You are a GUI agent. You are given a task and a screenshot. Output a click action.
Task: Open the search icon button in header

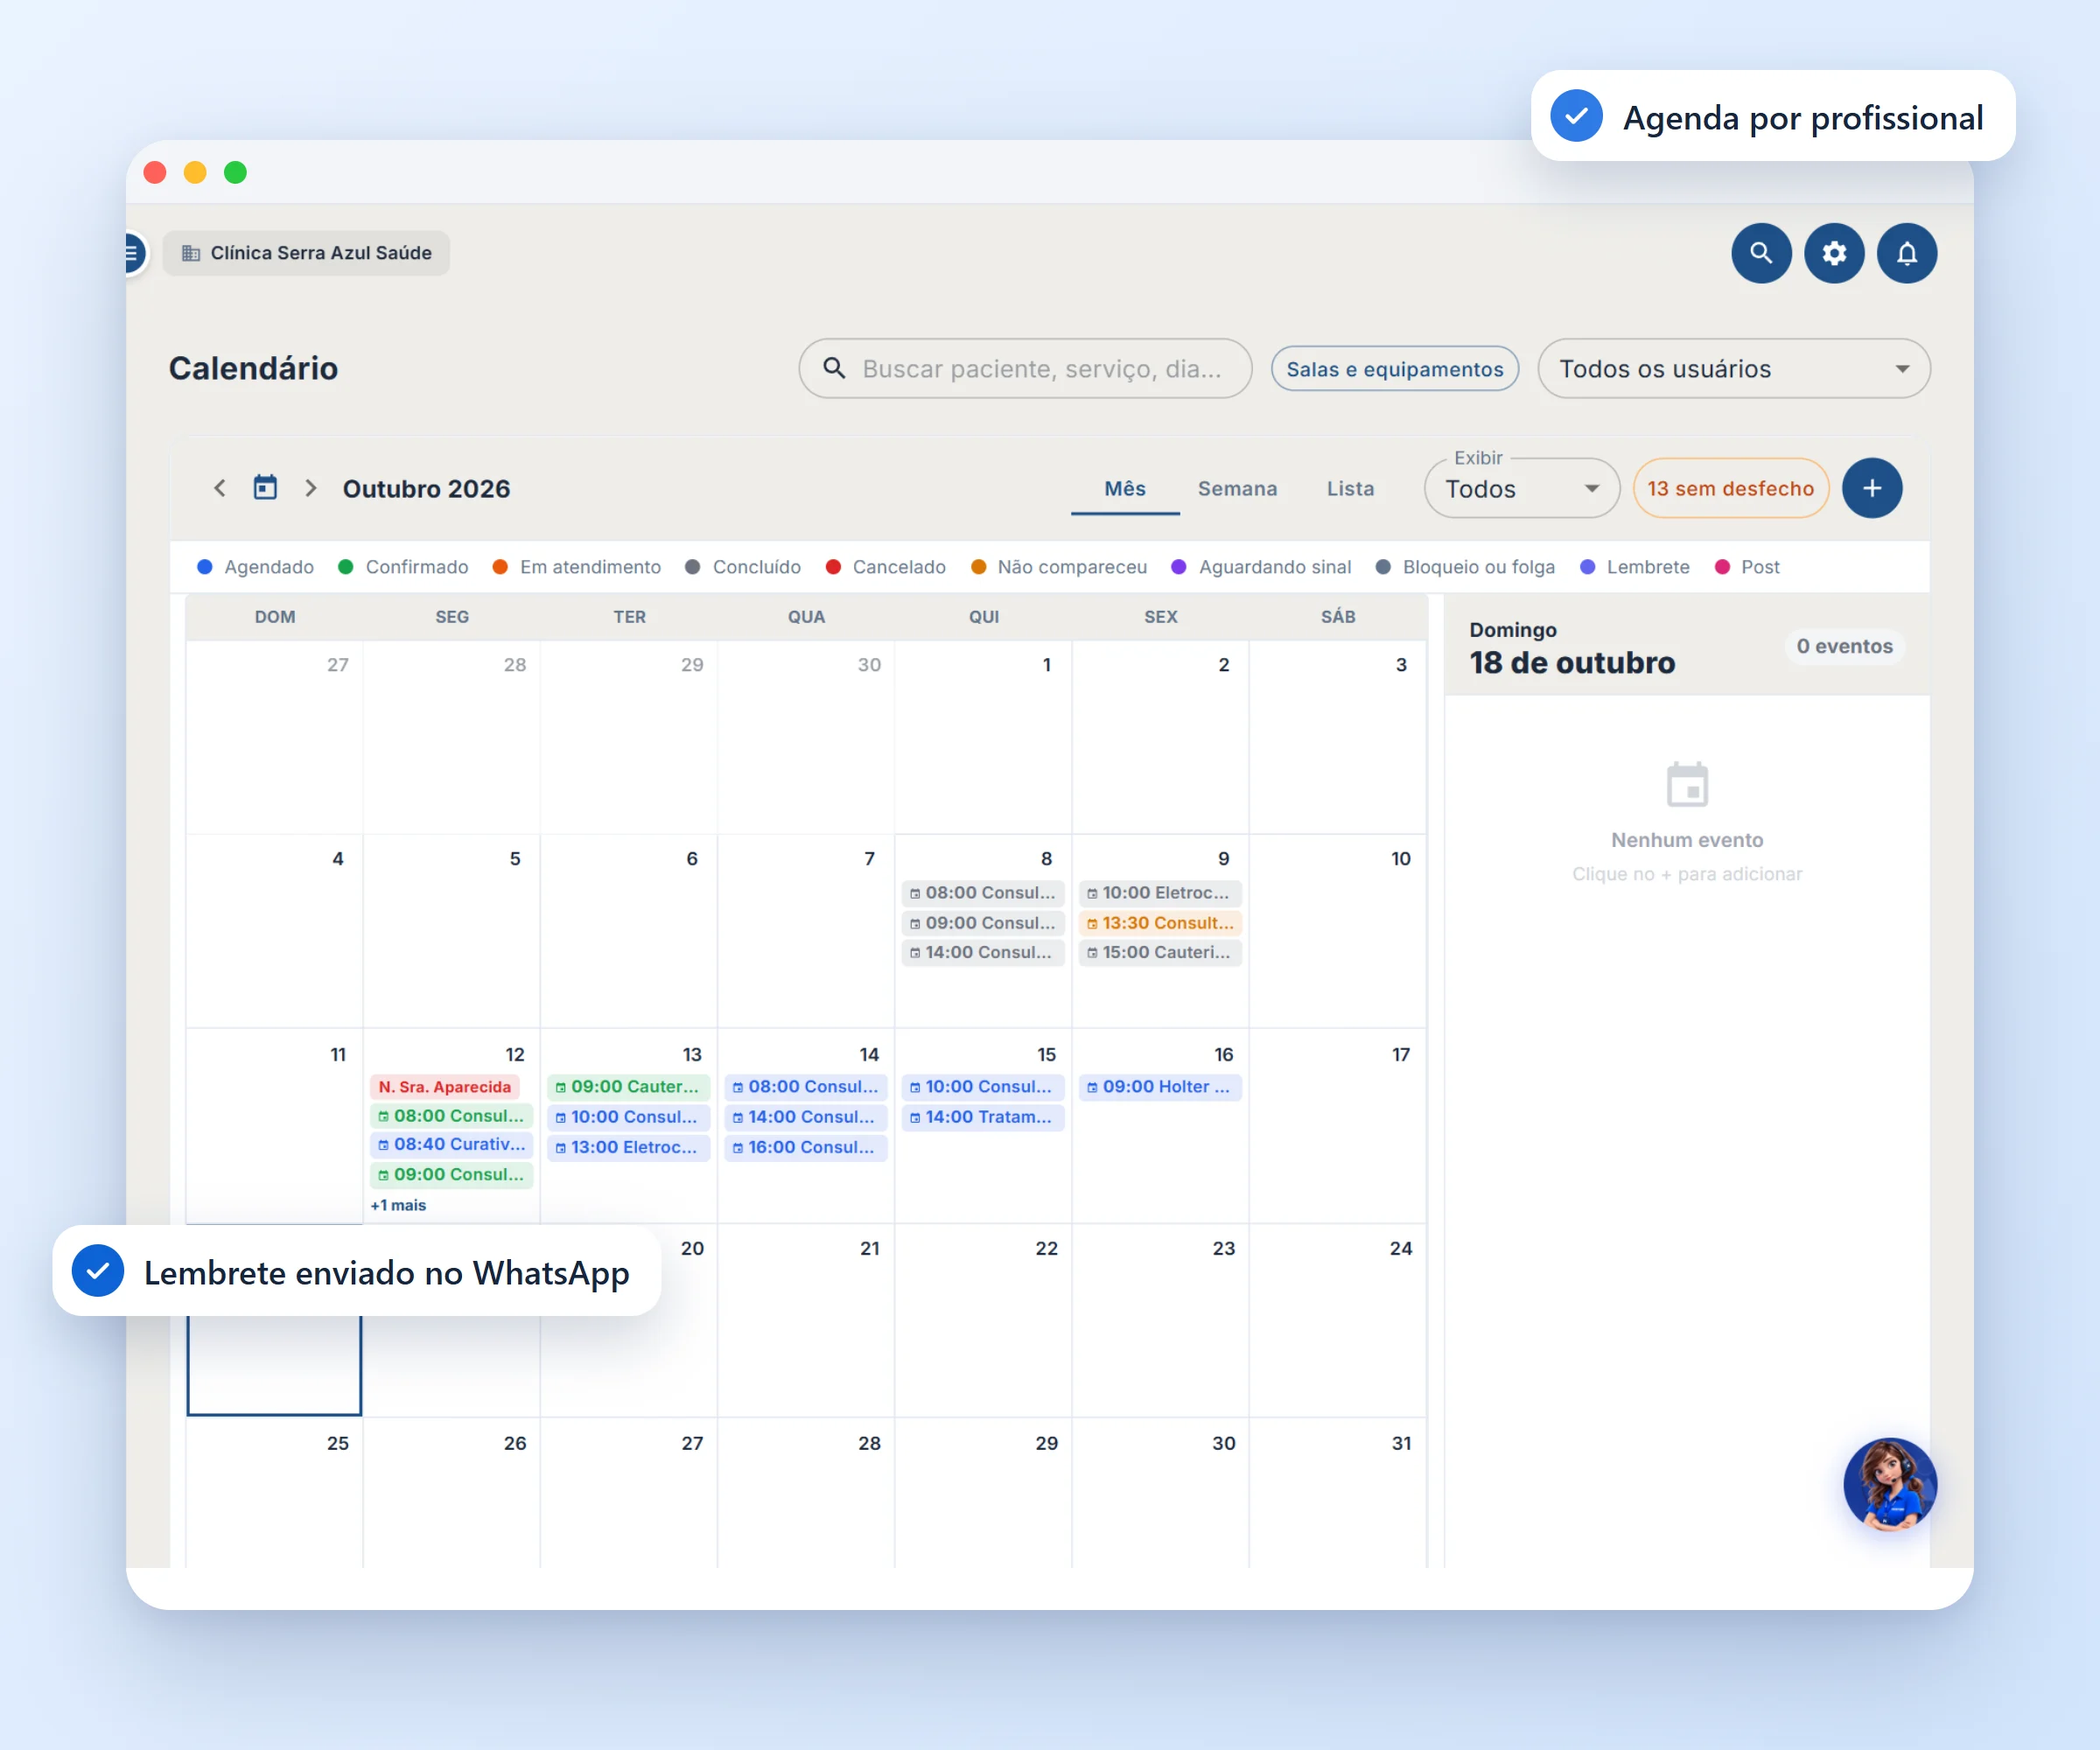1760,253
